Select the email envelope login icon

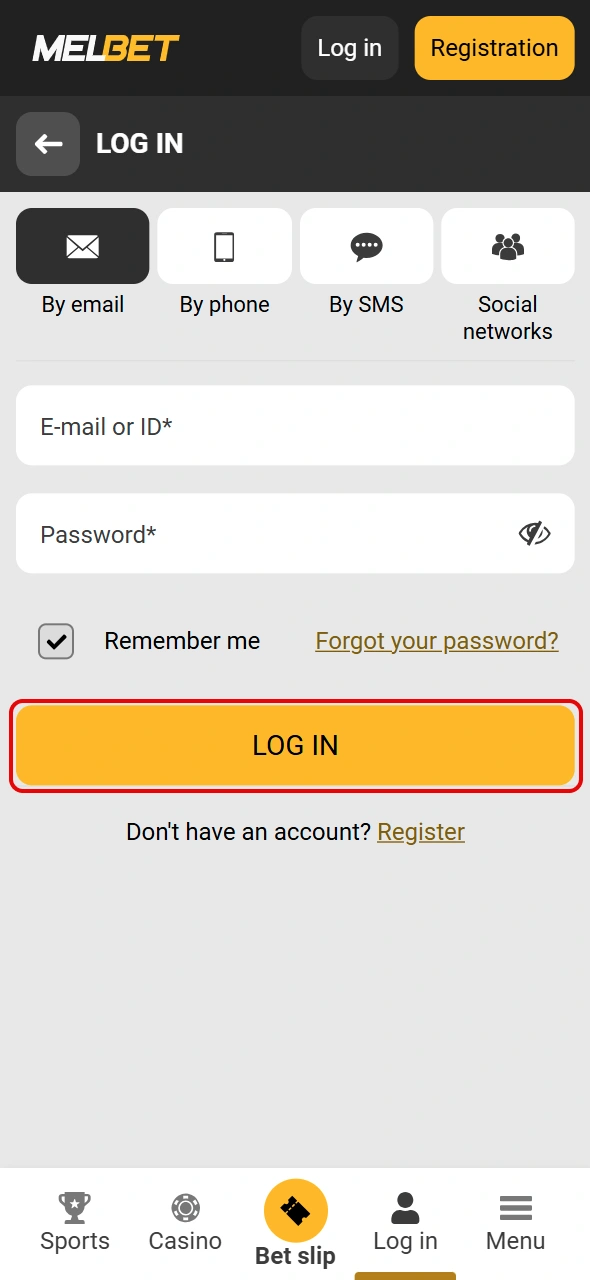[82, 246]
